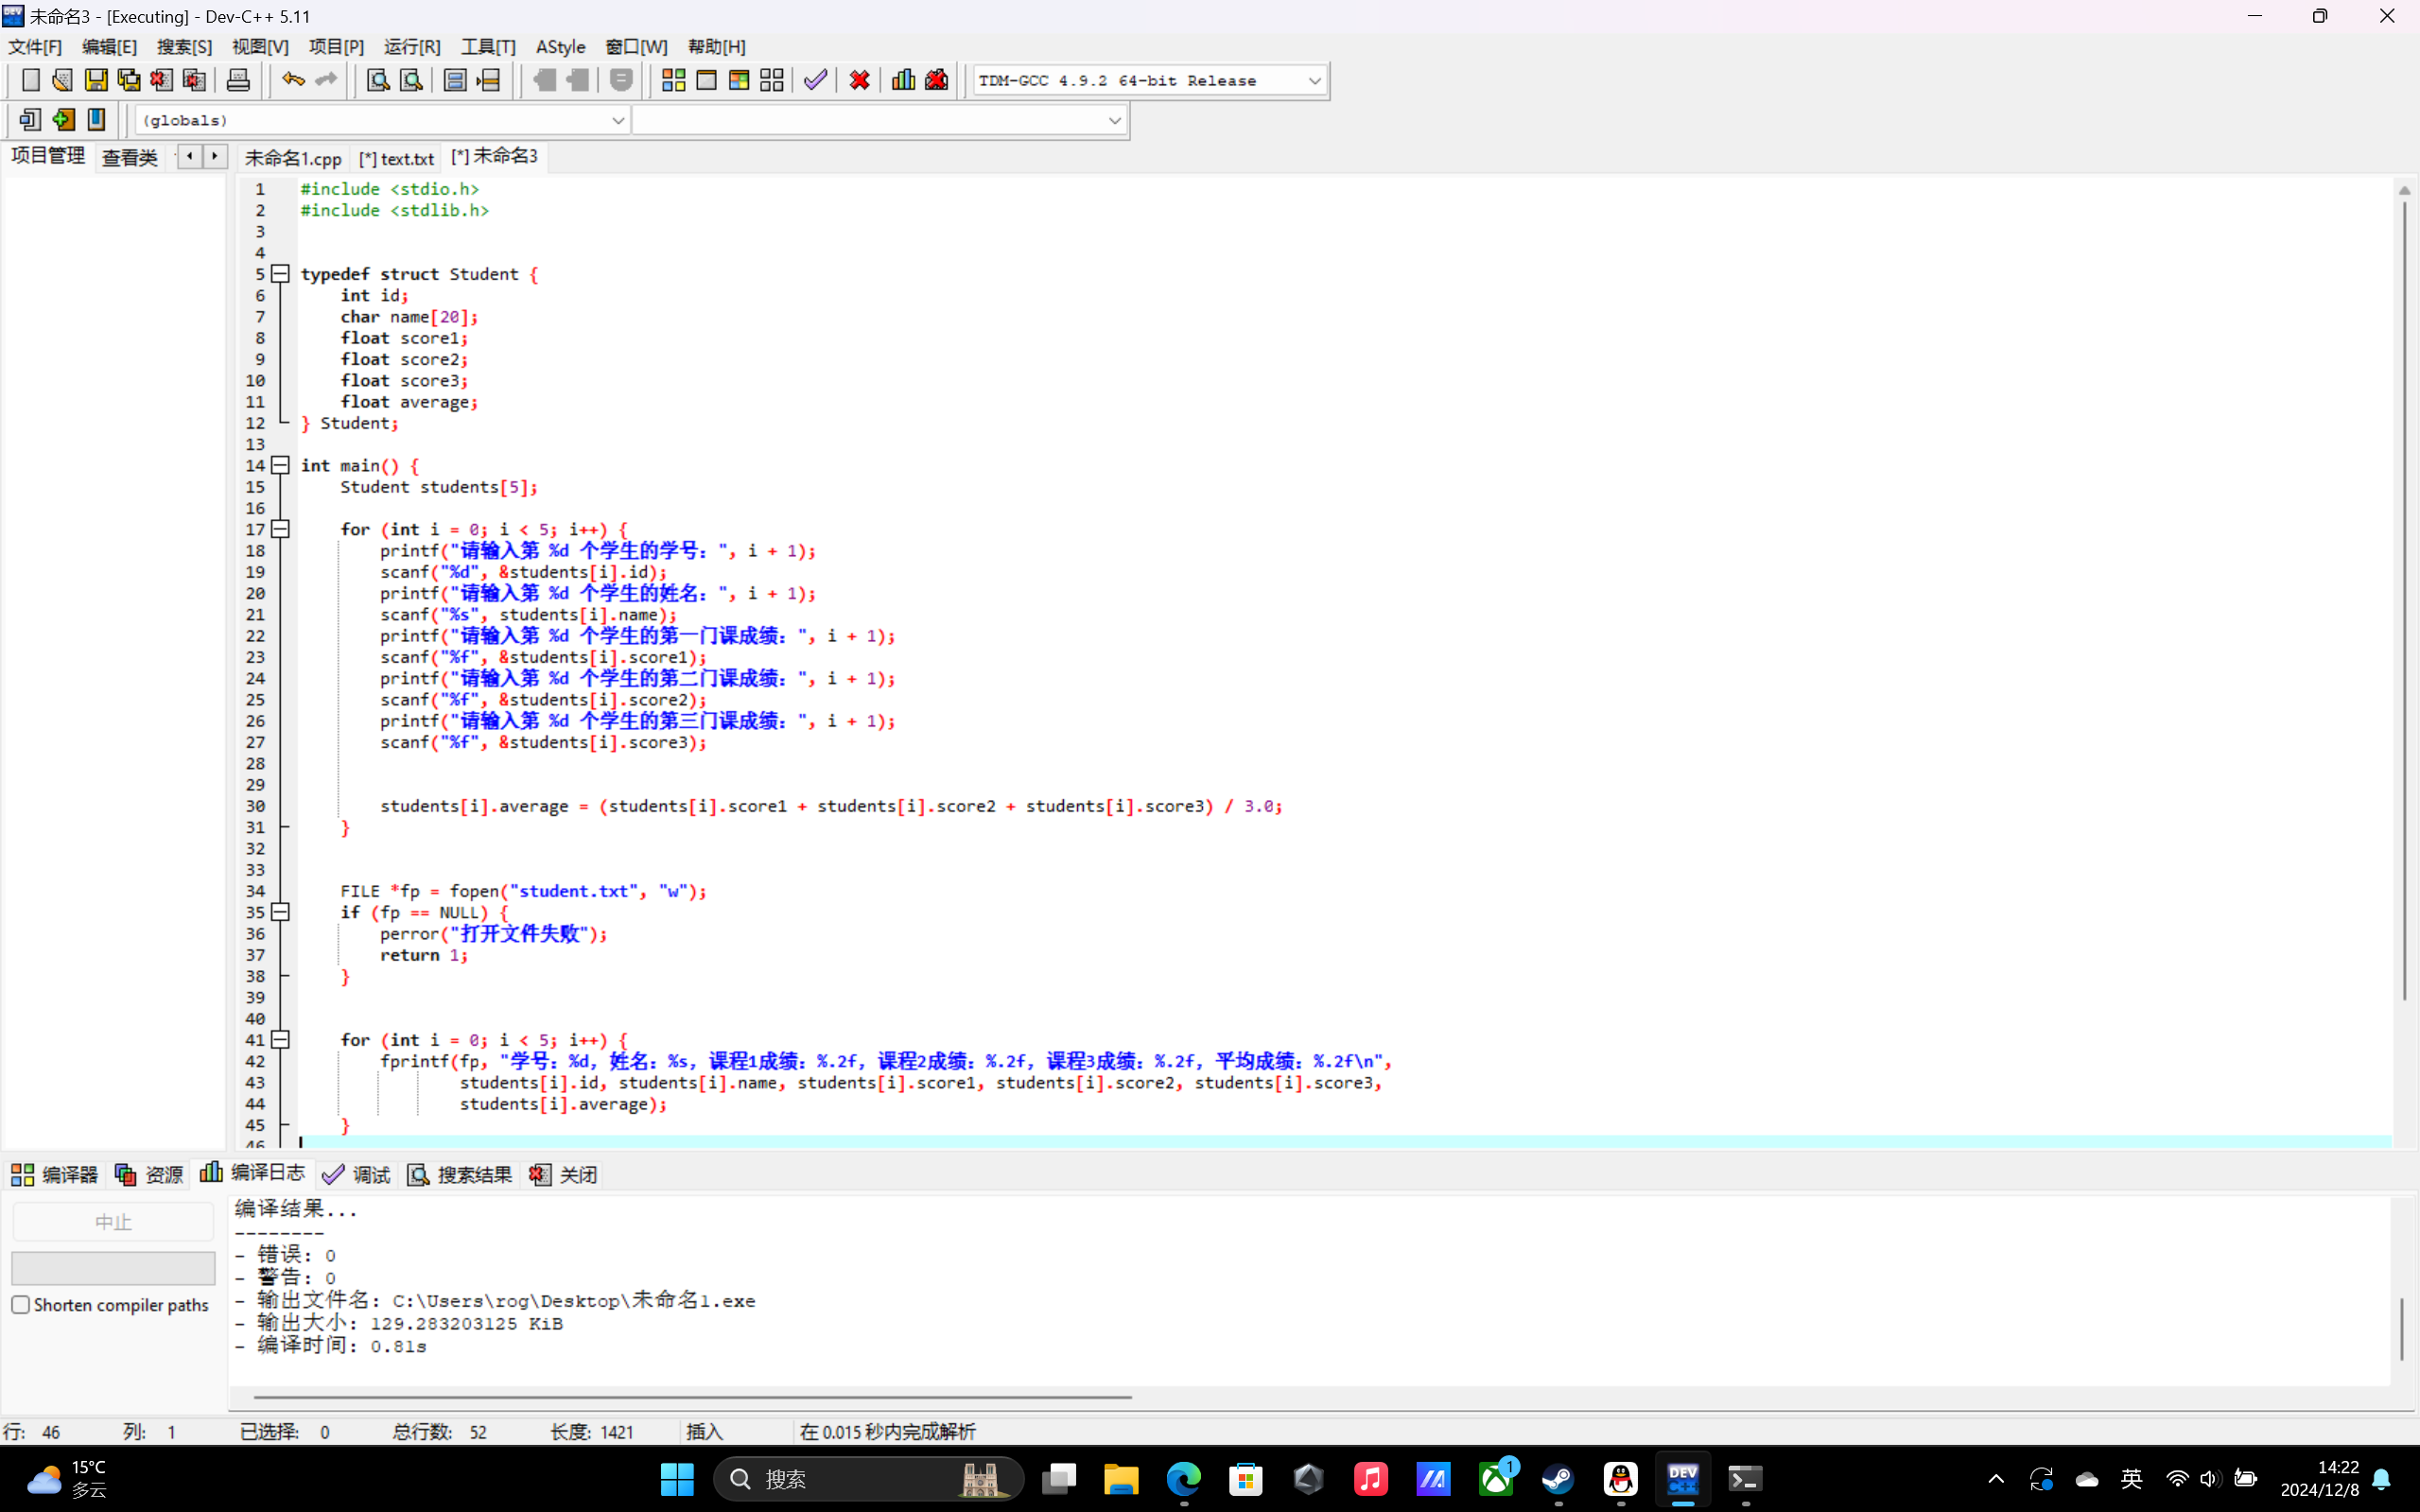The width and height of the screenshot is (2420, 1512).
Task: Click the compile log horizontal scrollbar
Action: pyautogui.click(x=692, y=1396)
